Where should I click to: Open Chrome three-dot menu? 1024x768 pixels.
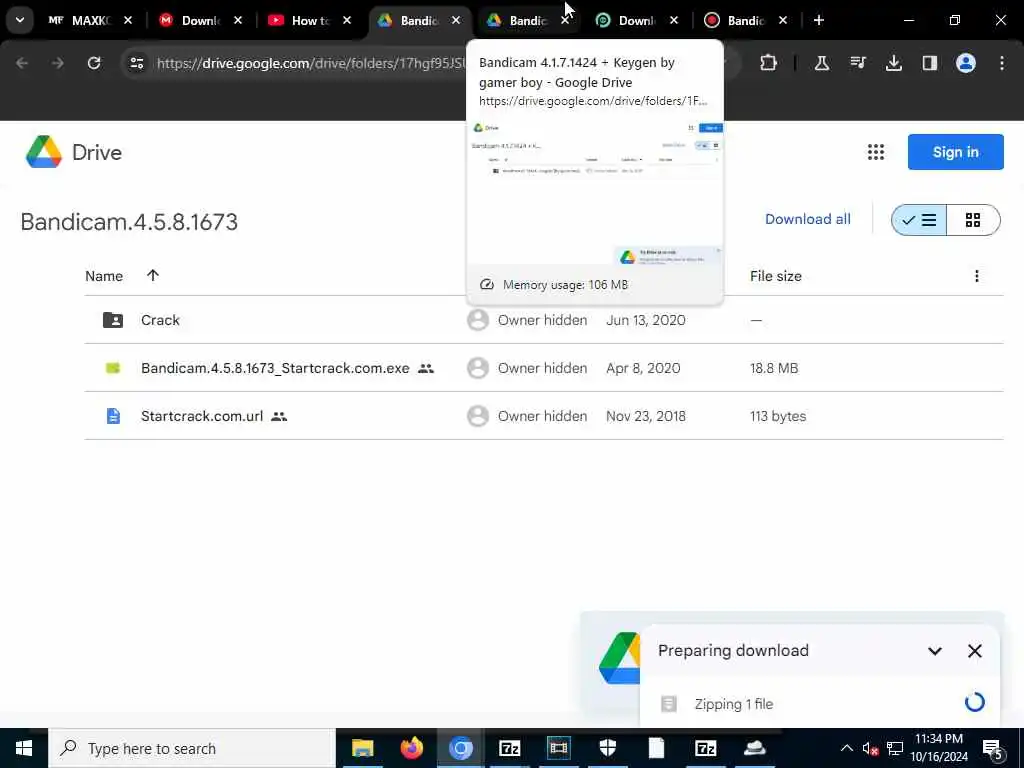click(x=1002, y=63)
